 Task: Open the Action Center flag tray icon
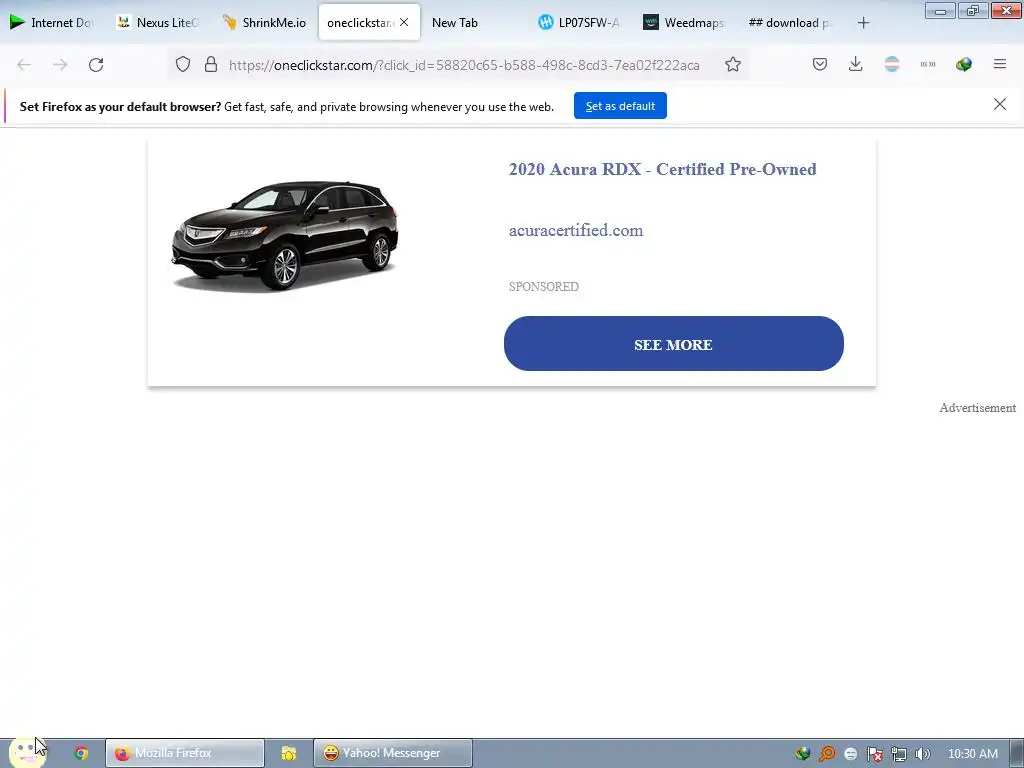874,754
